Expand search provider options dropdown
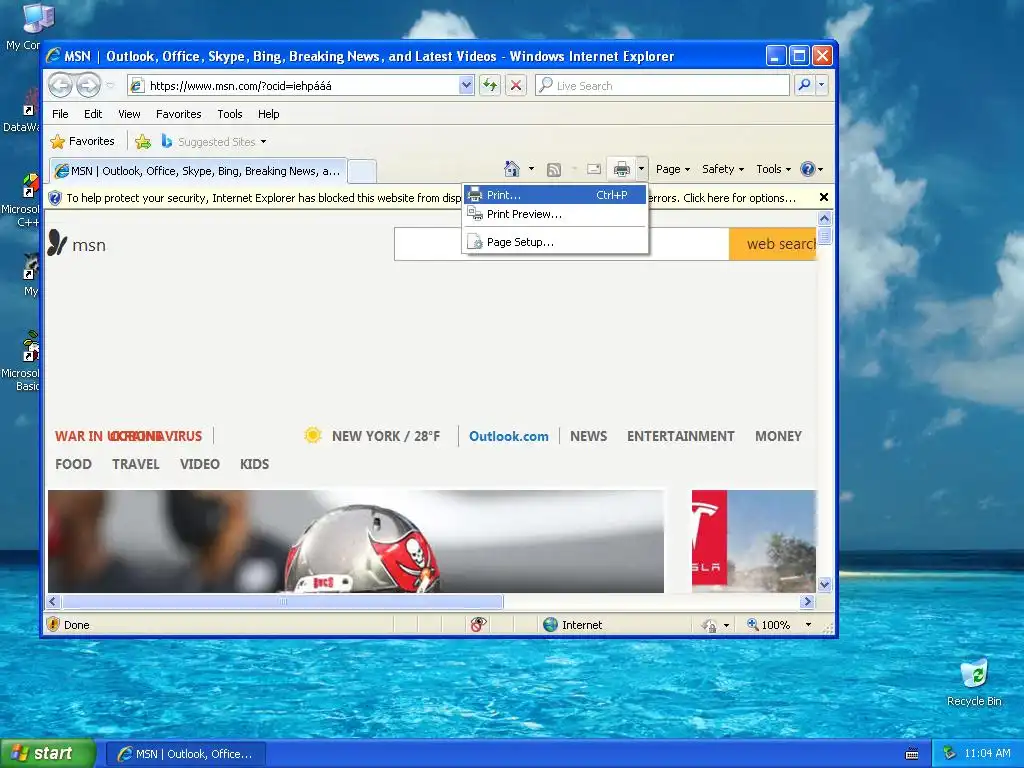Image resolution: width=1024 pixels, height=768 pixels. (822, 85)
